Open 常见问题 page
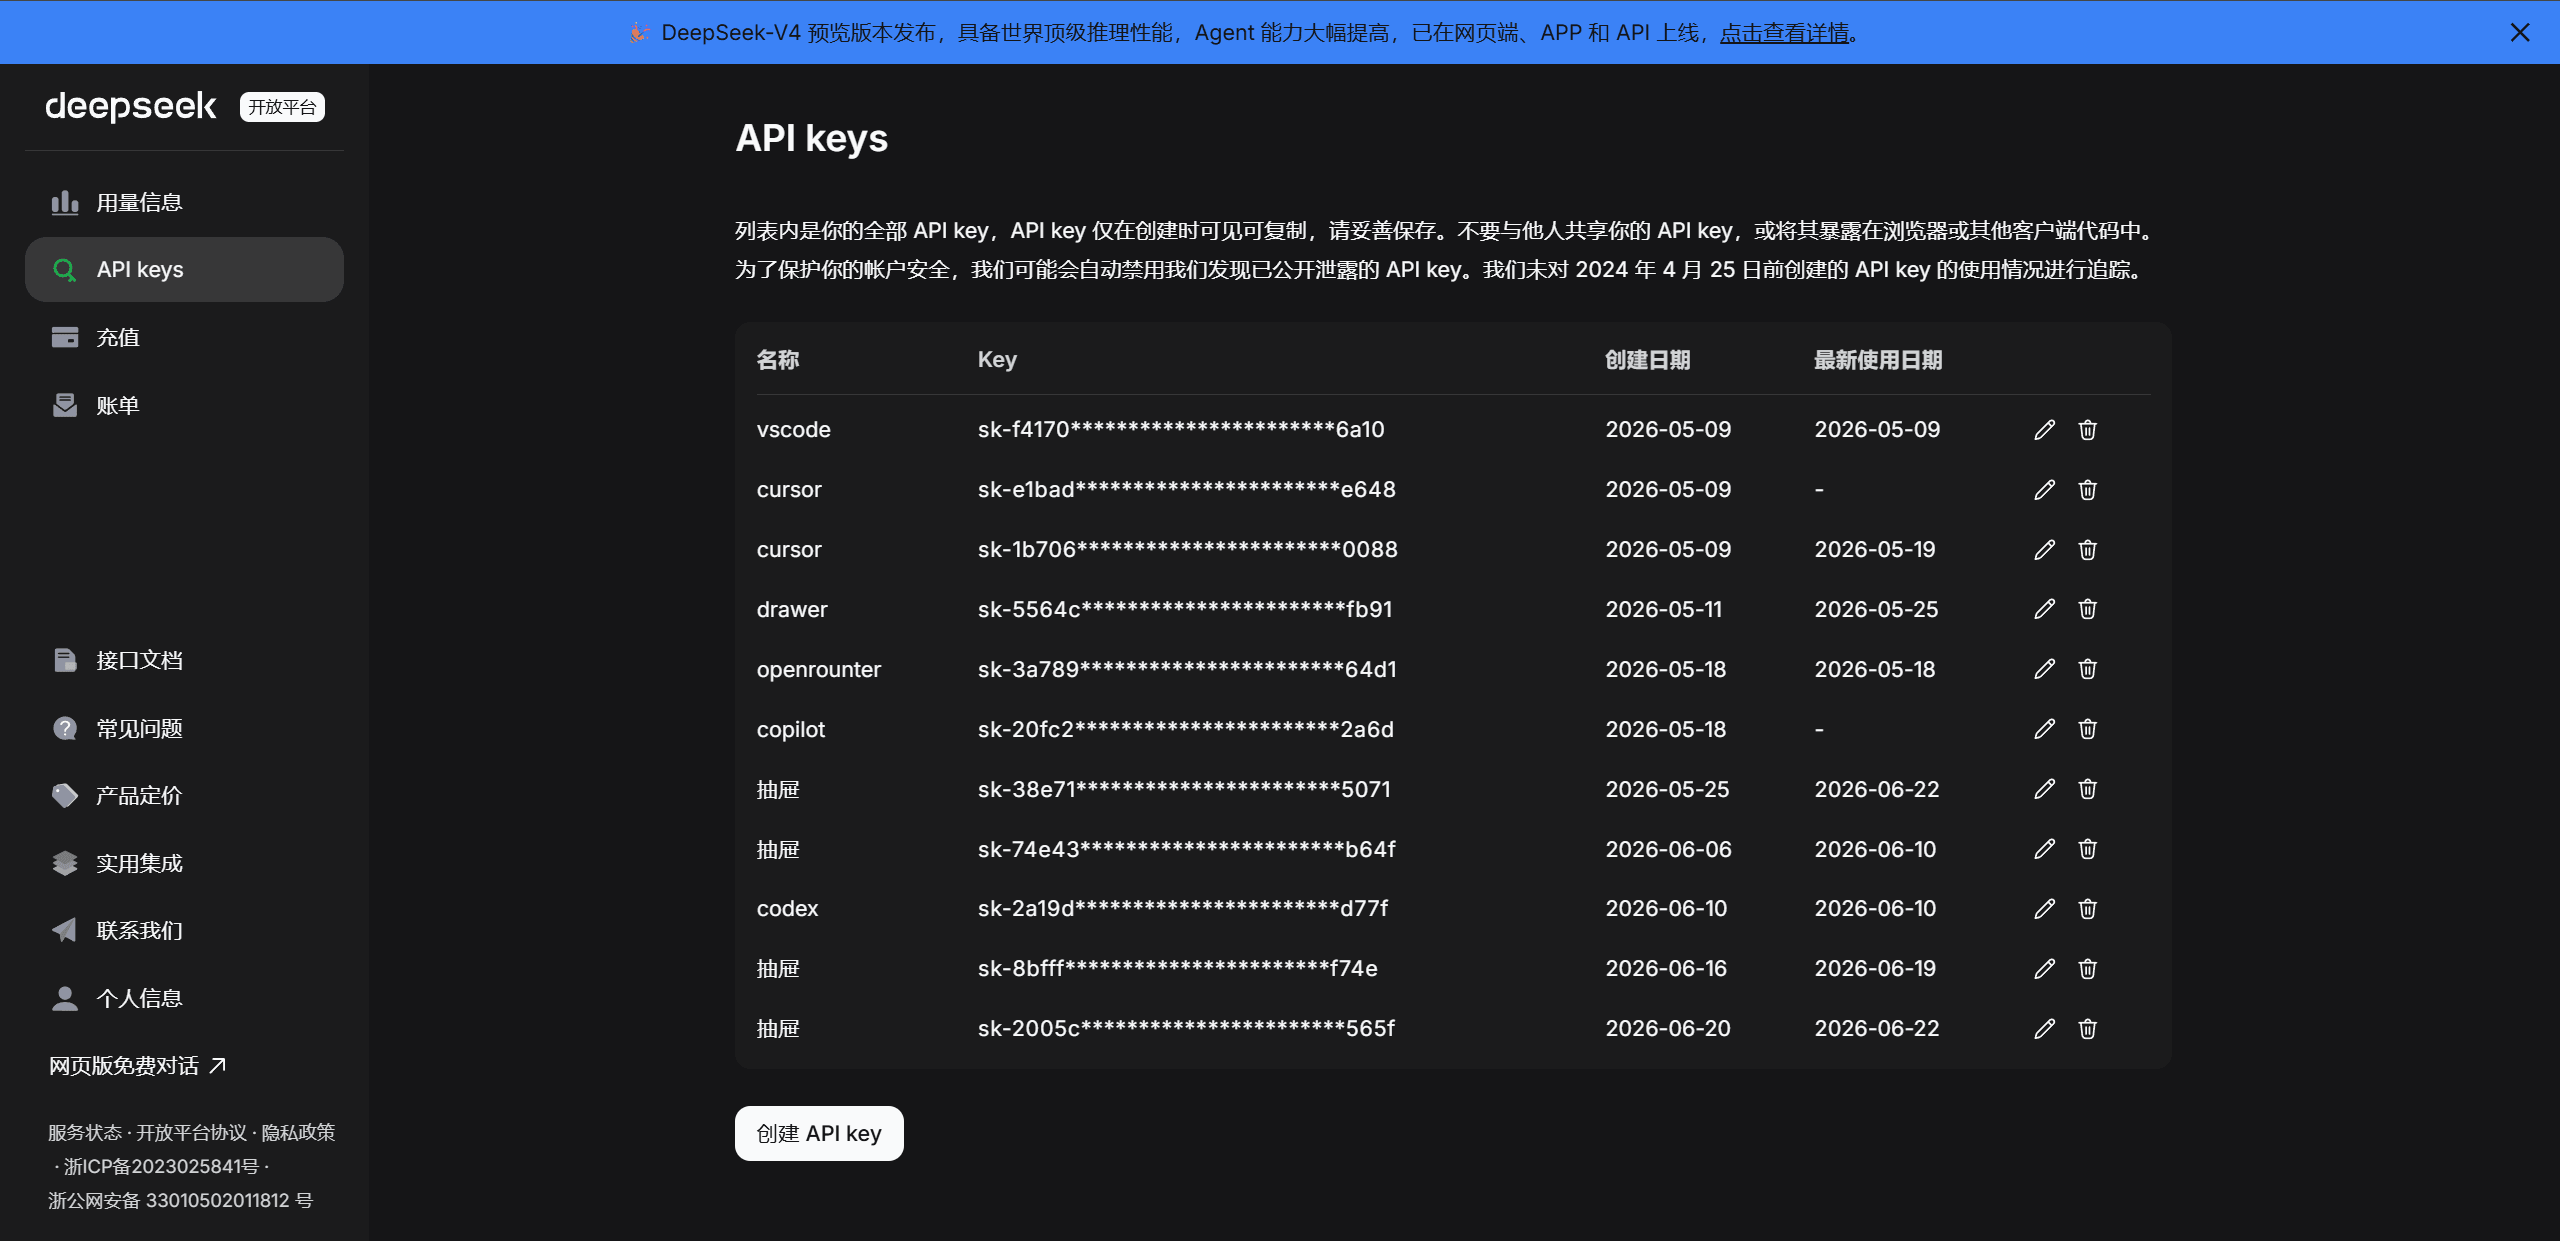The height and width of the screenshot is (1241, 2560). click(x=184, y=729)
